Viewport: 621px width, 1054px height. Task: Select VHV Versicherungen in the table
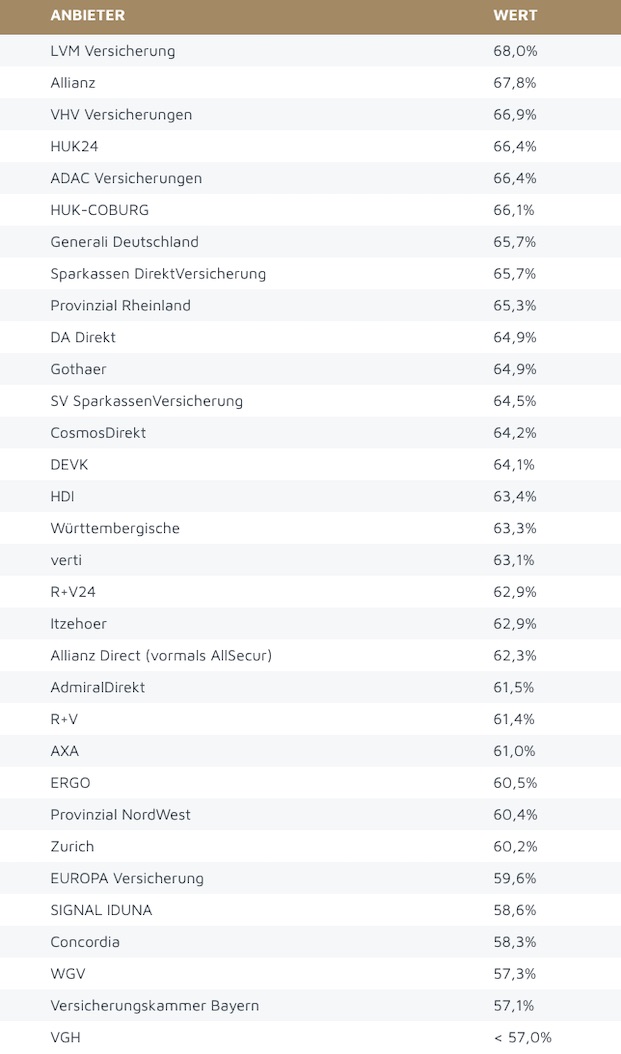121,115
